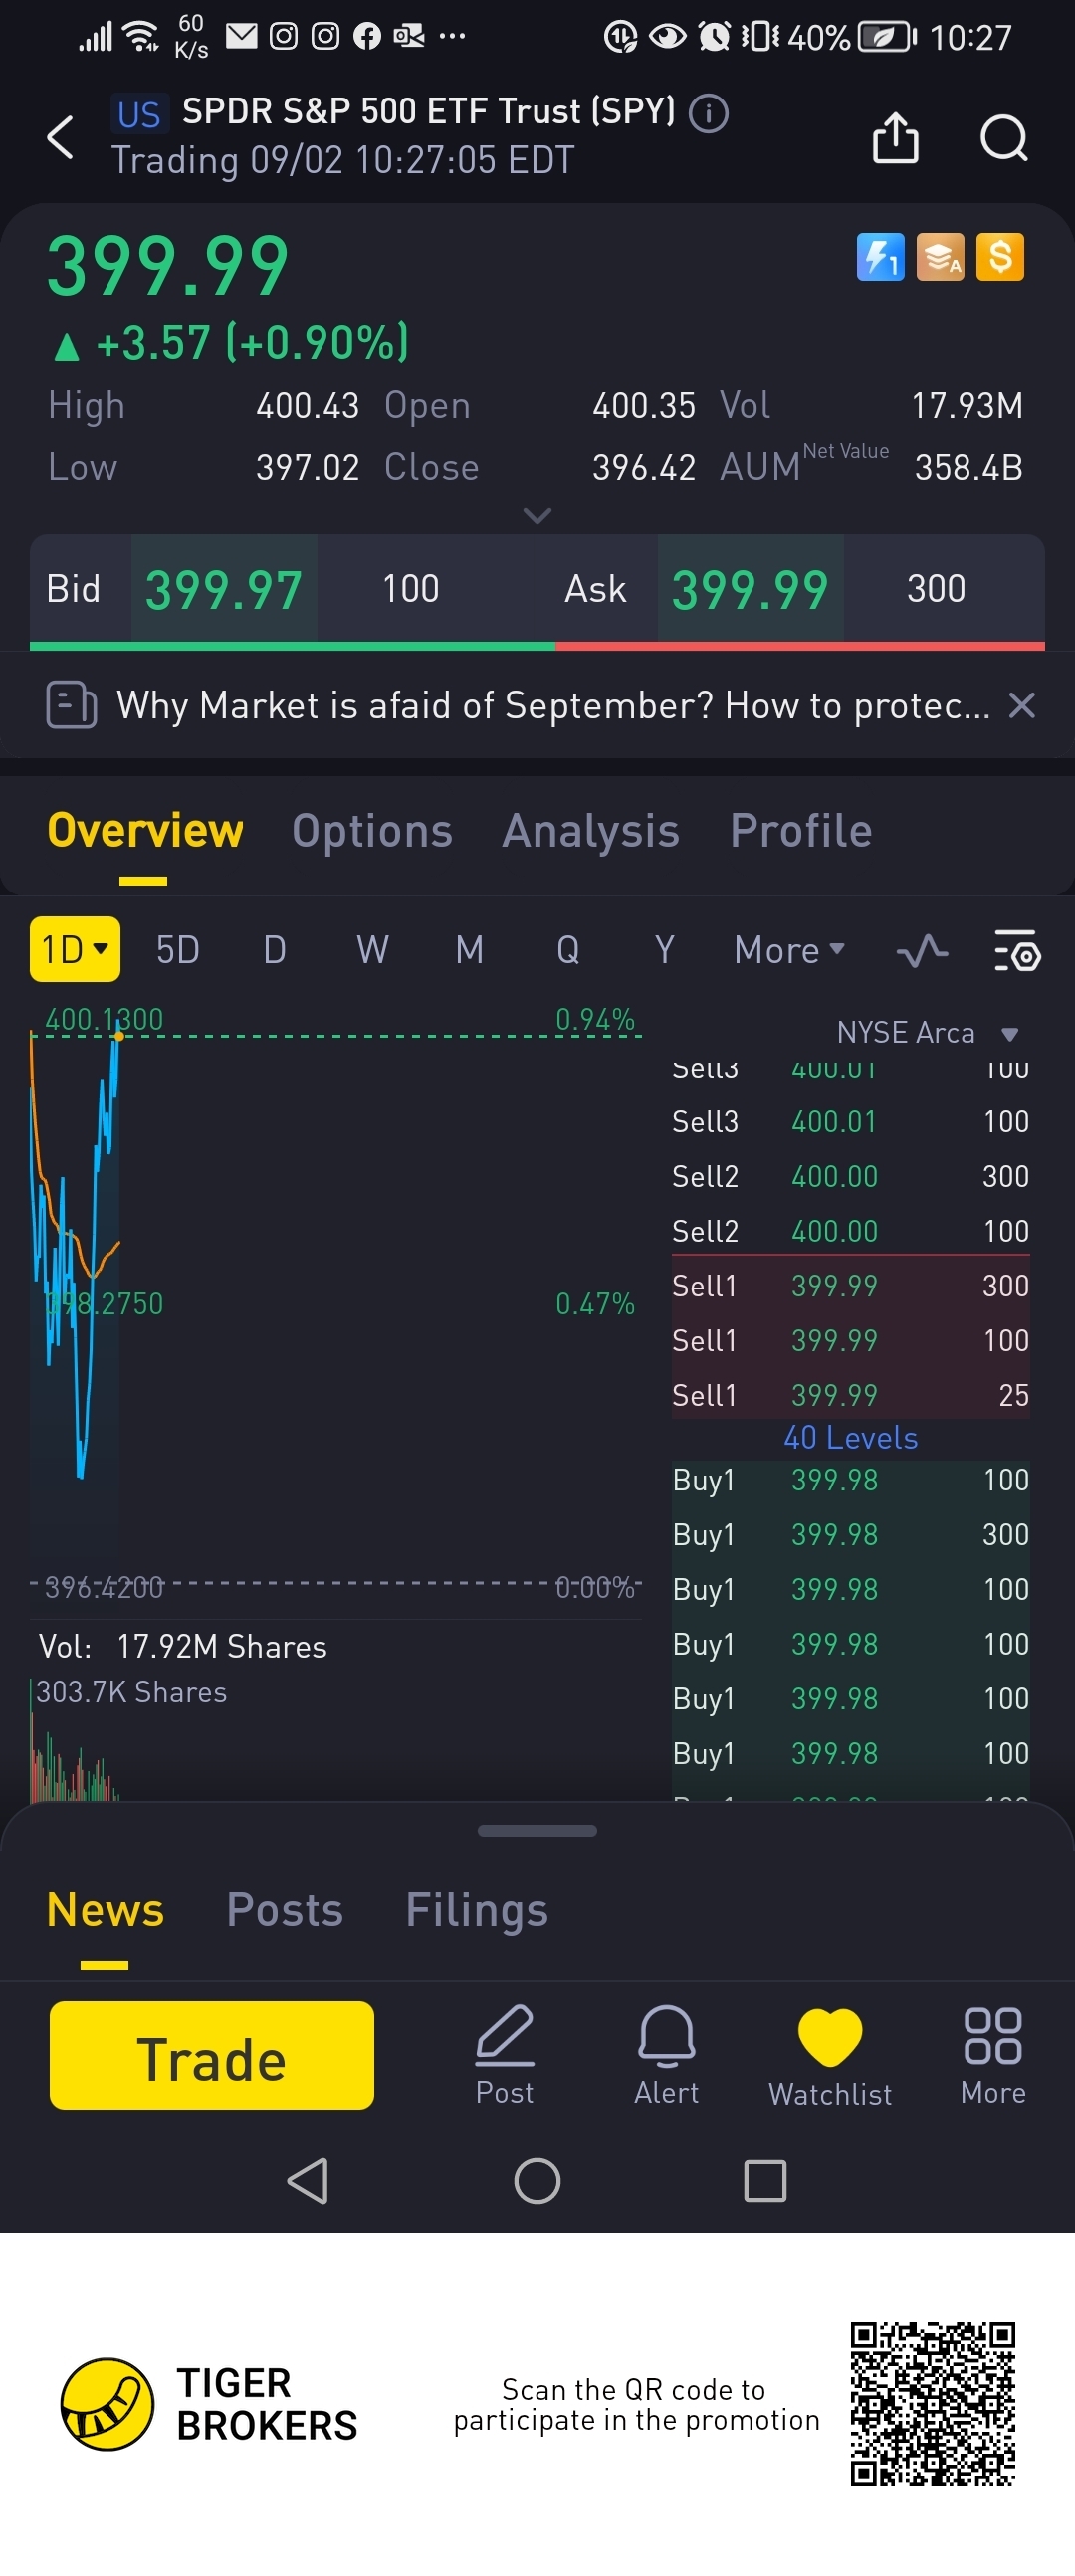Image resolution: width=1075 pixels, height=2576 pixels.
Task: Tap the Ask price 399.99
Action: [750, 589]
